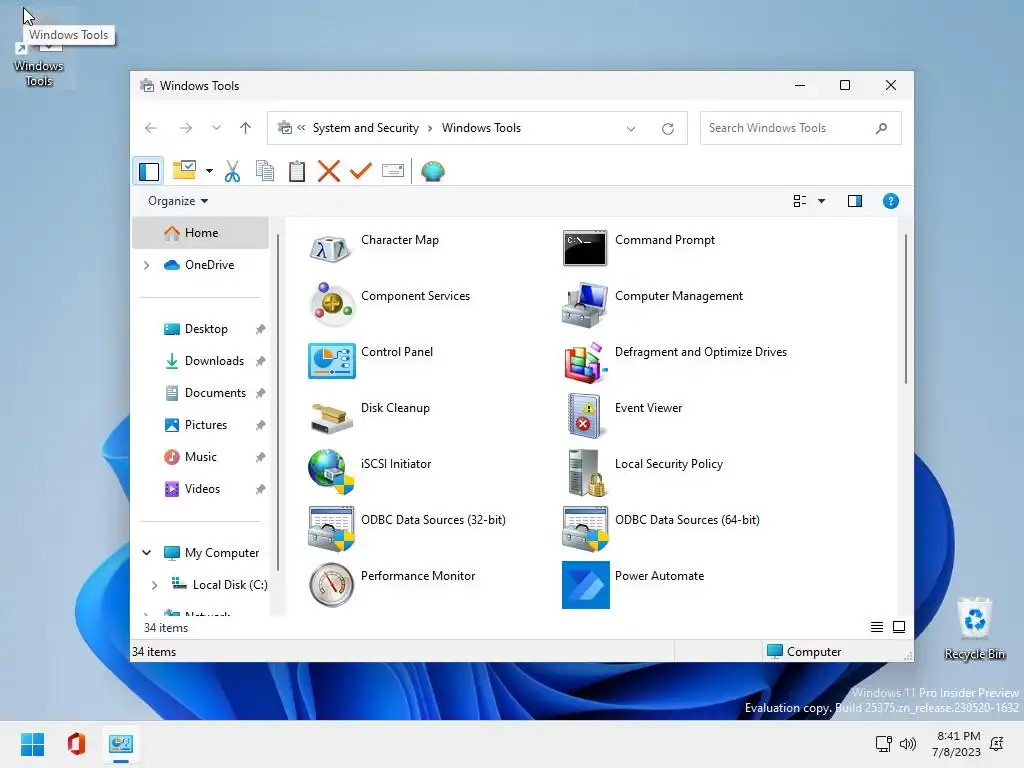Switch to details view in status bar
Image resolution: width=1024 pixels, height=768 pixels.
876,627
